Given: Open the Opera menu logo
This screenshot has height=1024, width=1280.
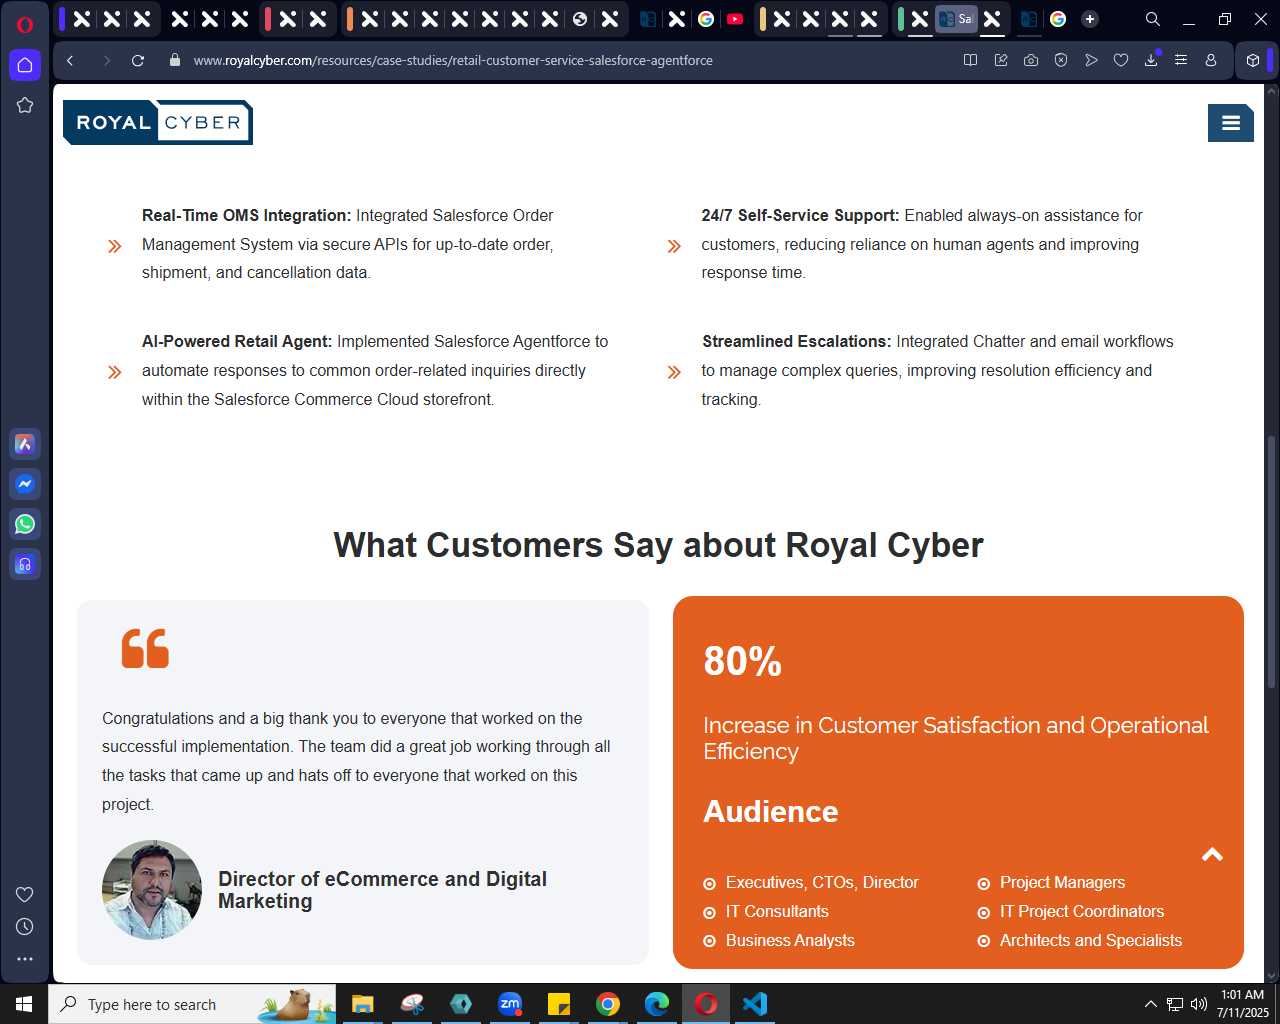Looking at the screenshot, I should (25, 24).
